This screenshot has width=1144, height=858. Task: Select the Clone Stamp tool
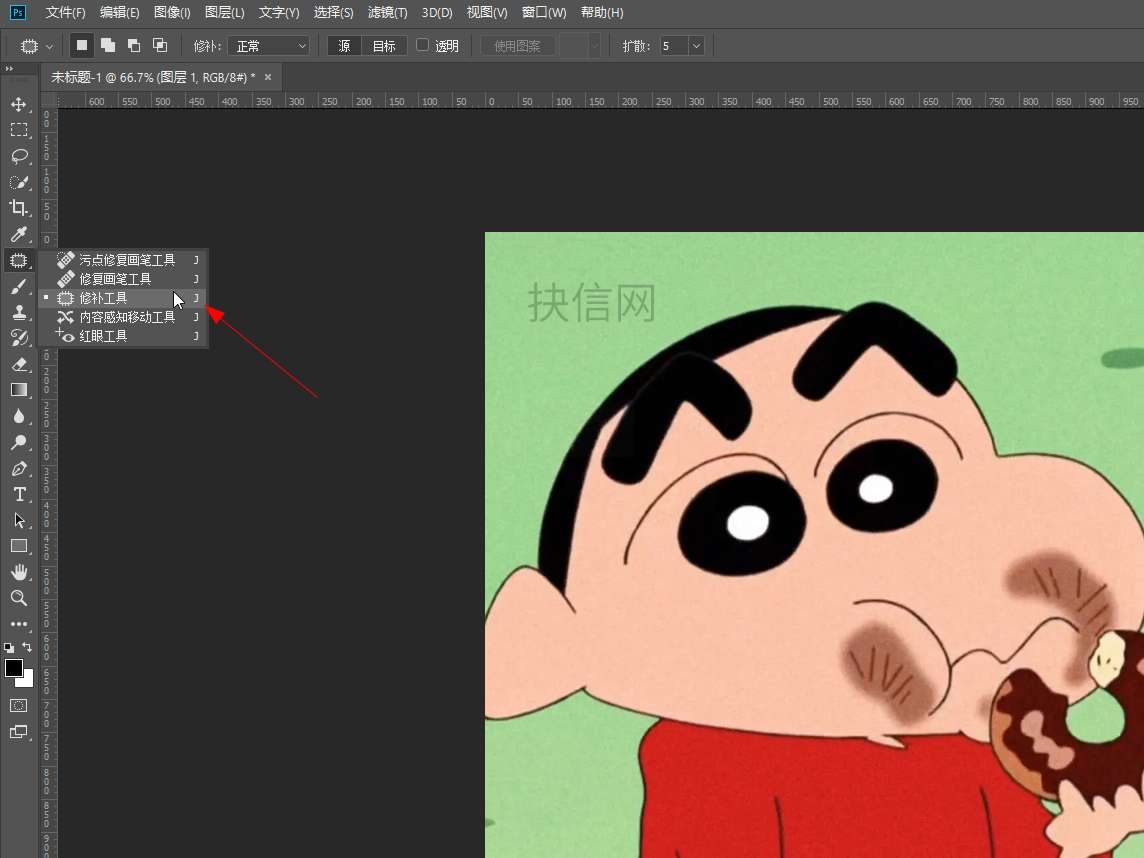(x=19, y=312)
